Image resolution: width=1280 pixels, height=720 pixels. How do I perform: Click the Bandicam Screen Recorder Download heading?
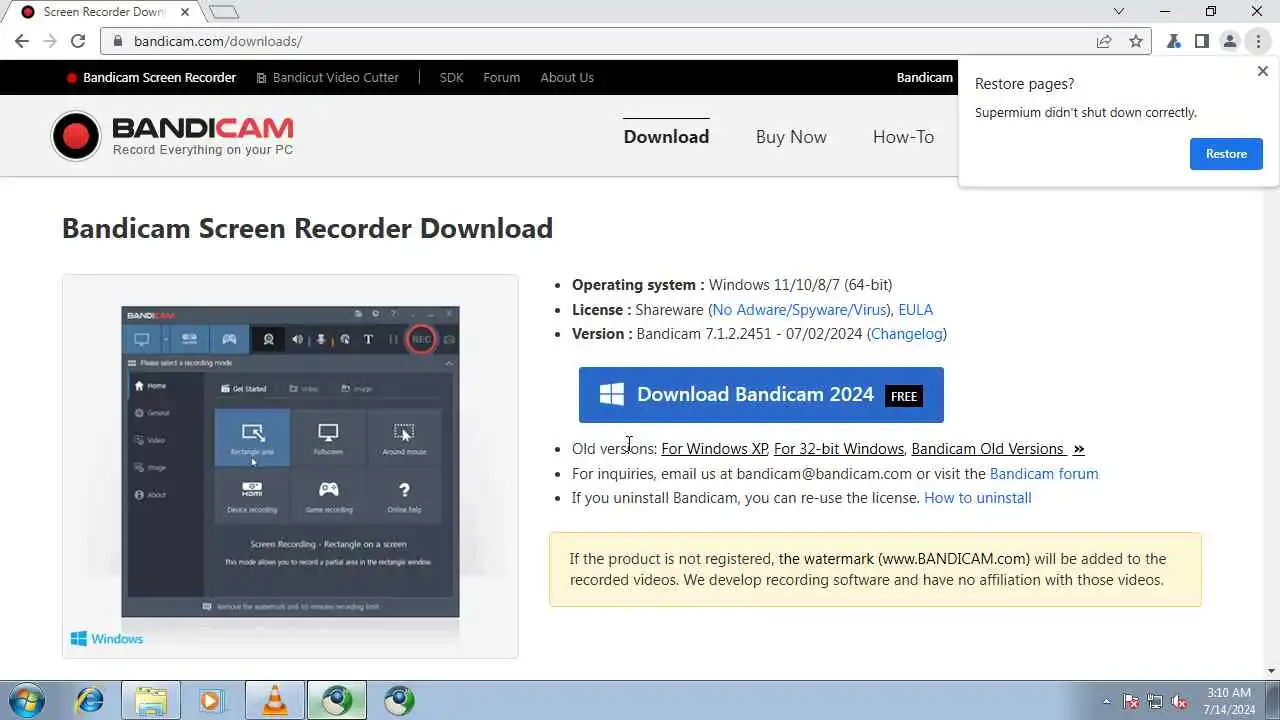pyautogui.click(x=307, y=228)
